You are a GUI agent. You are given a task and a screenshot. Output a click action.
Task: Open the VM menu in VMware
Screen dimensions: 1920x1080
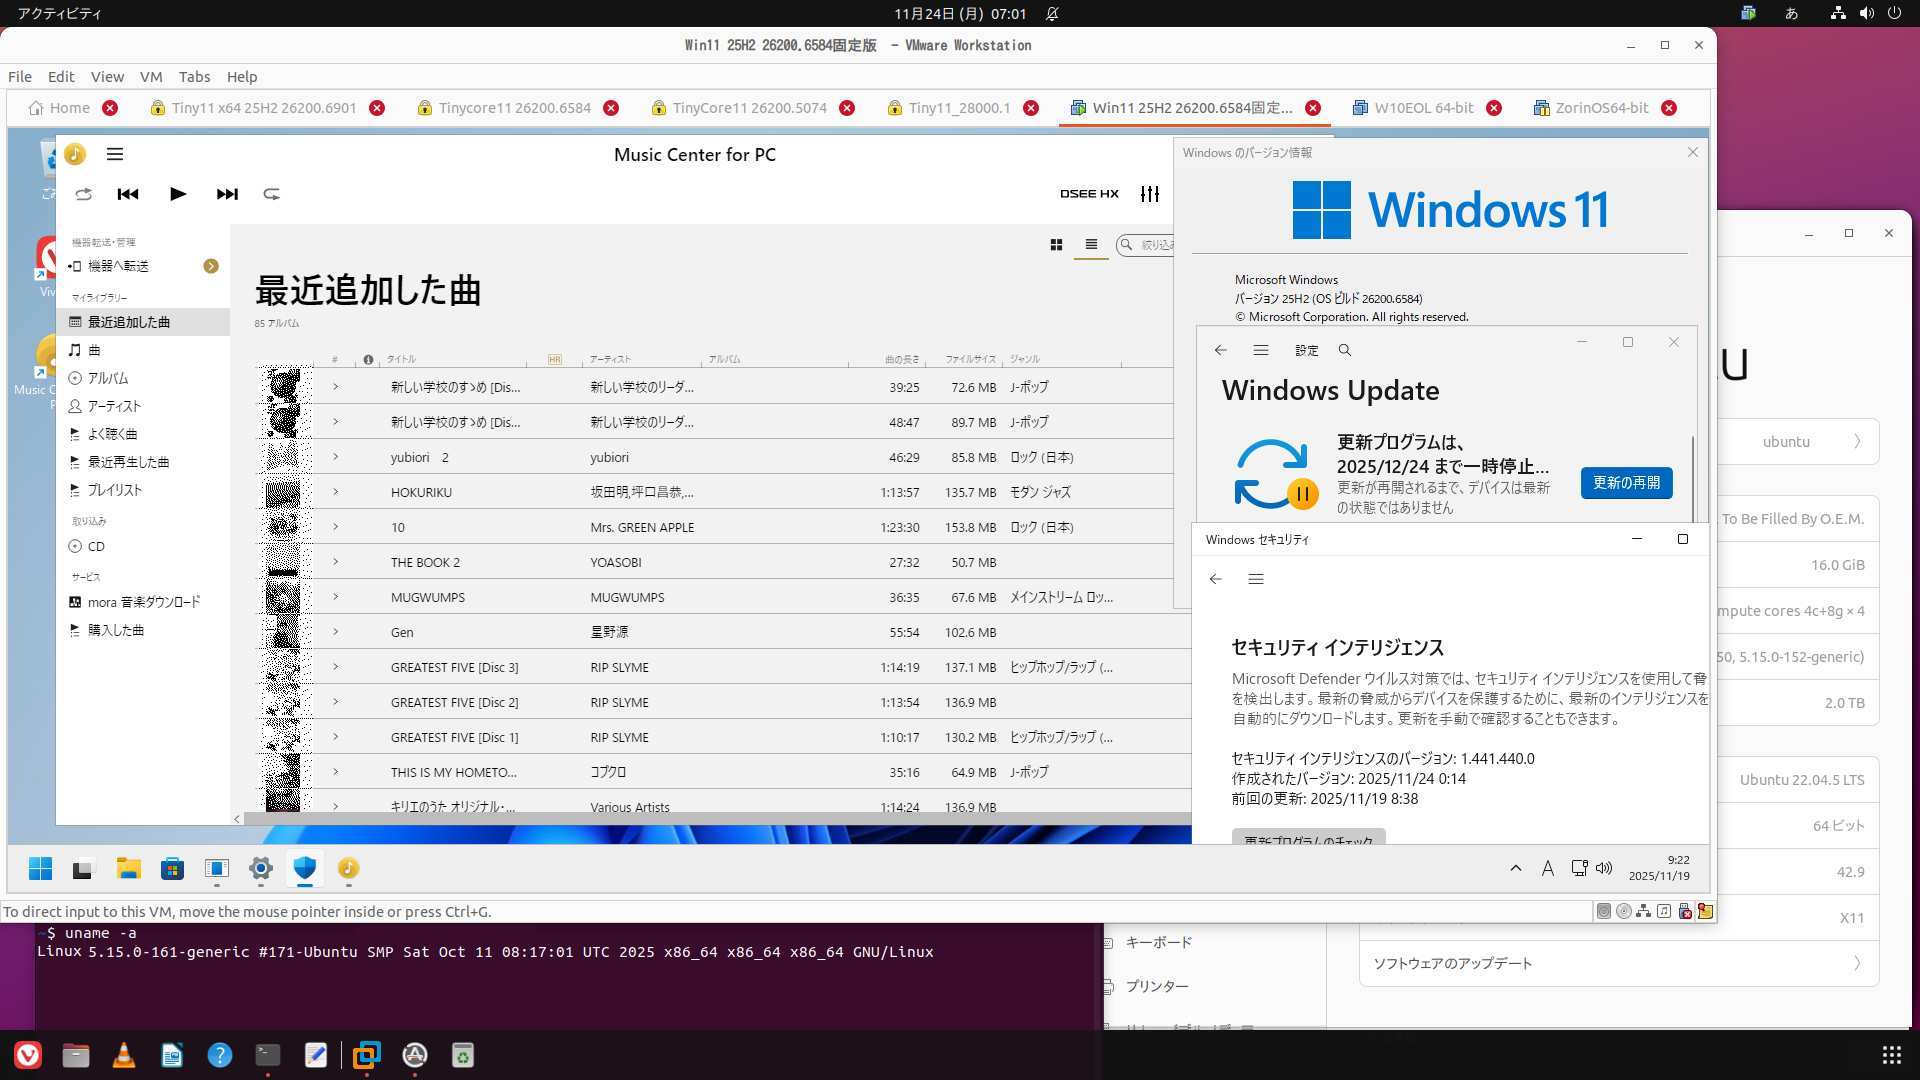(151, 77)
